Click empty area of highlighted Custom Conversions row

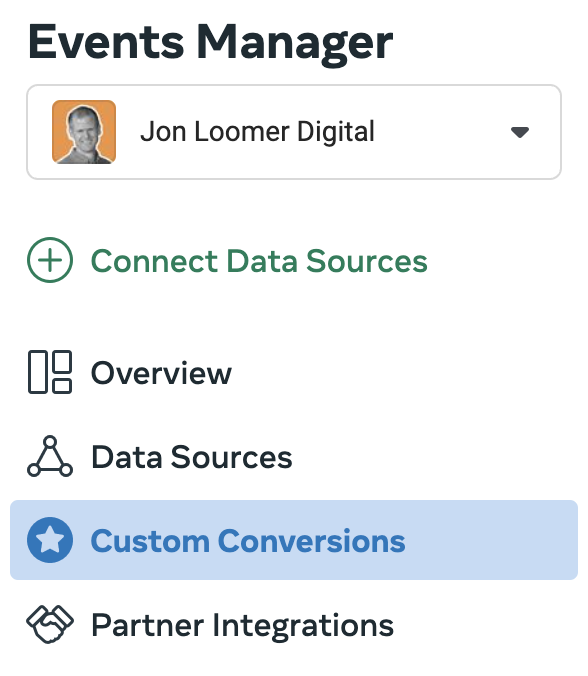491,540
